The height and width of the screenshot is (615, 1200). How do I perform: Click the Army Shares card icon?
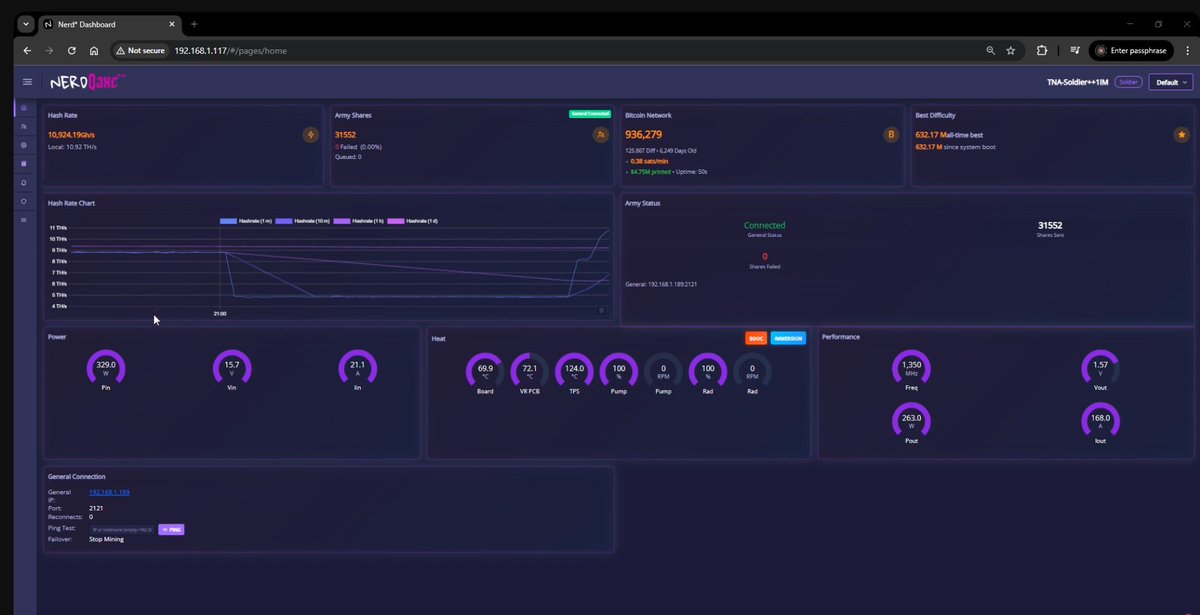(x=601, y=134)
